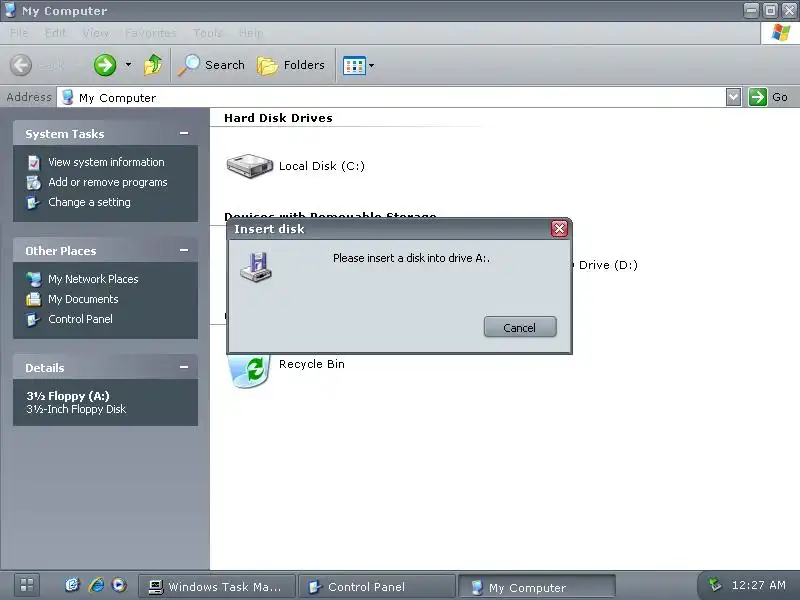Close the Insert disk dialog
The image size is (800, 600).
559,229
